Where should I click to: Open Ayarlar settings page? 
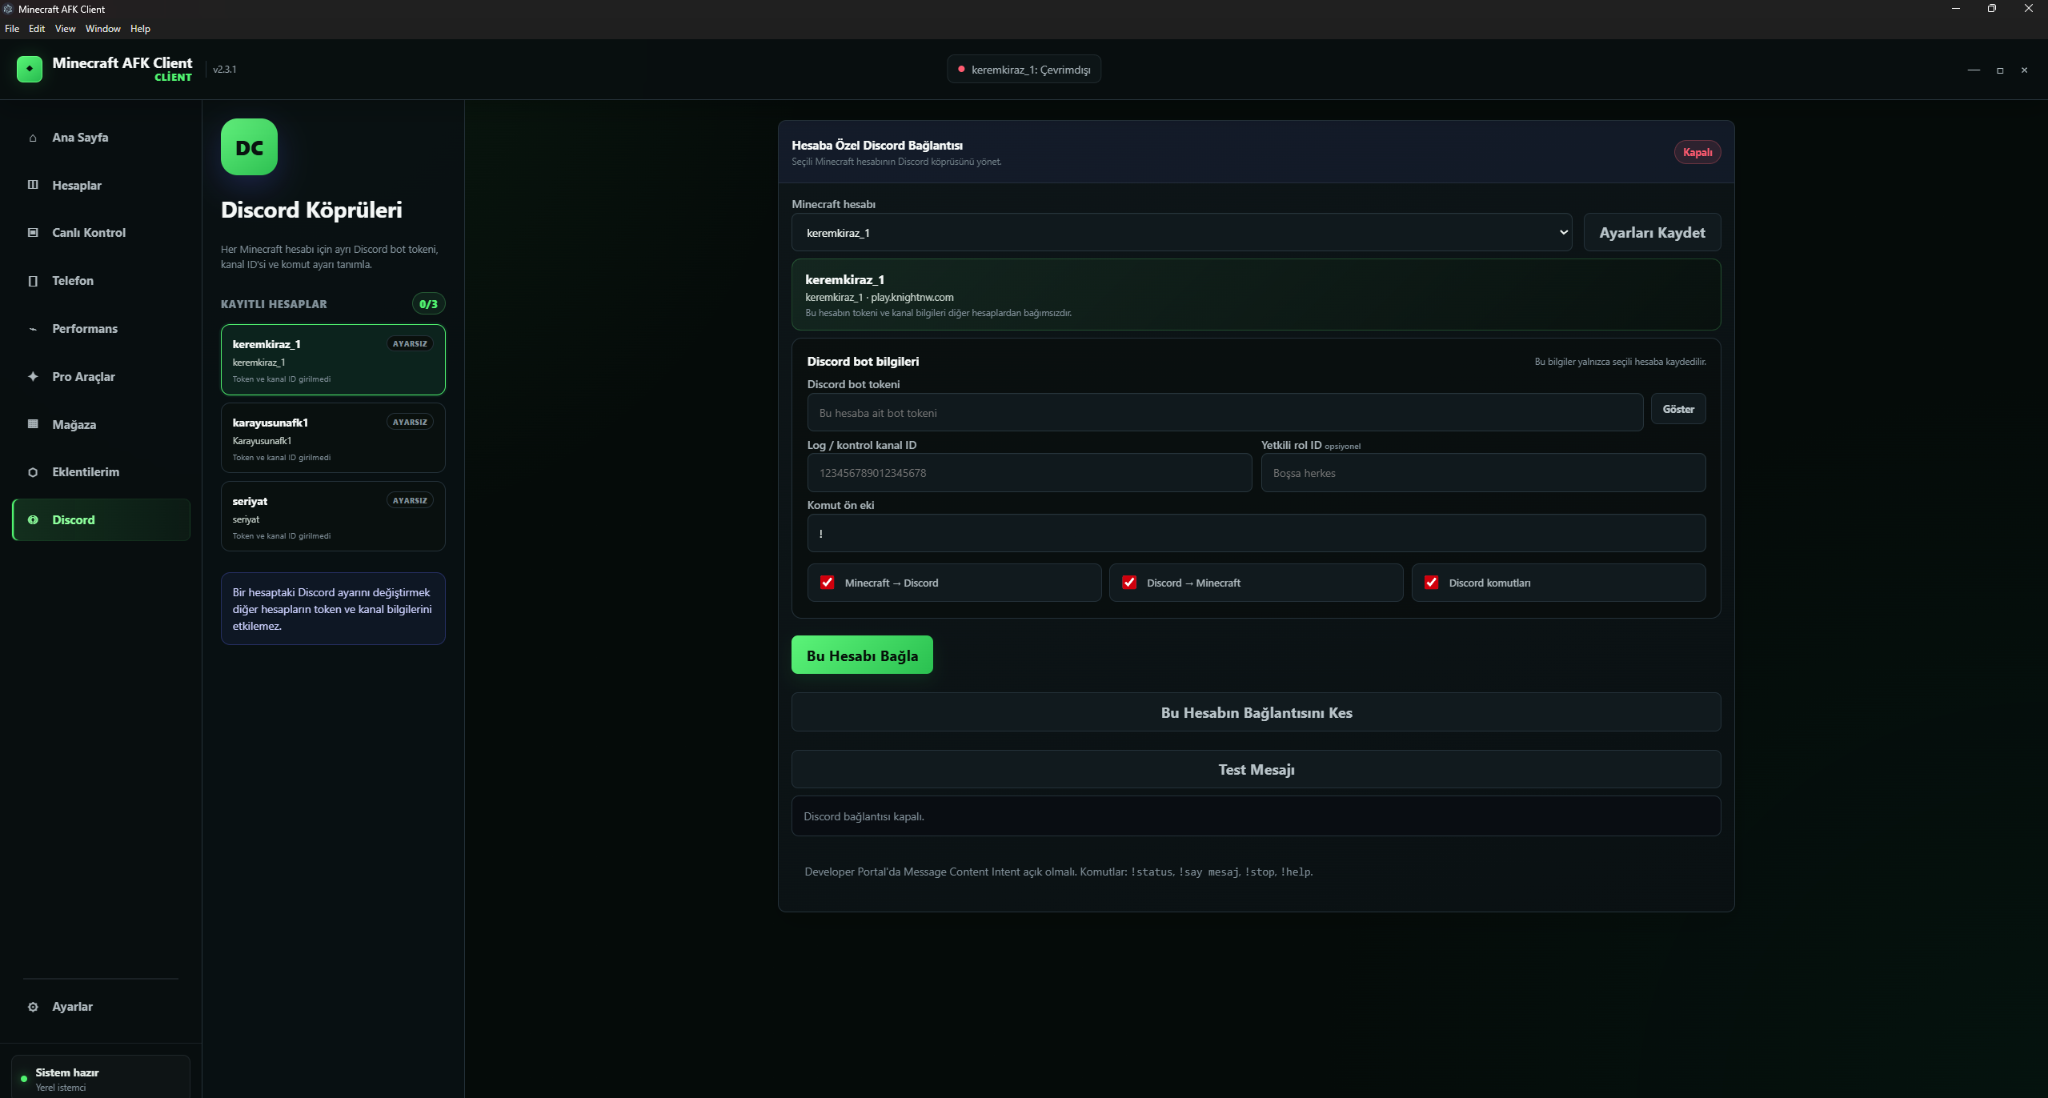101,1007
